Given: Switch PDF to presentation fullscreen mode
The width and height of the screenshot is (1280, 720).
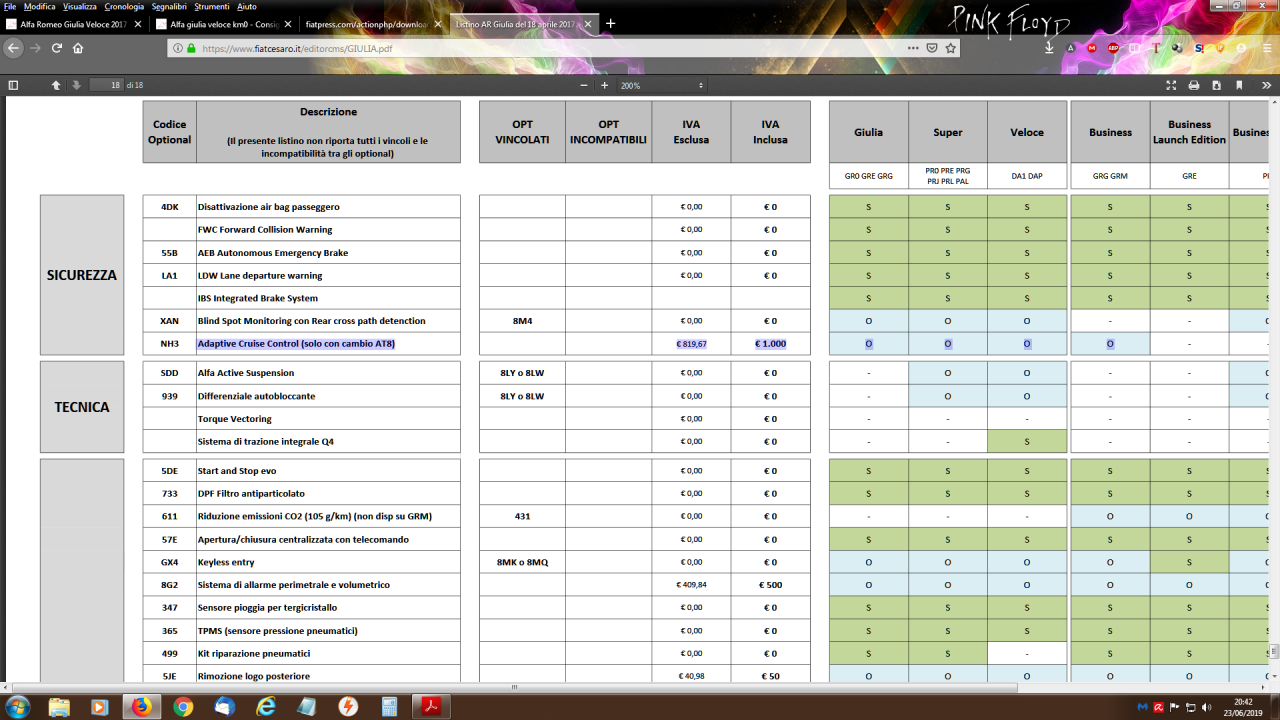Looking at the screenshot, I should click(1171, 85).
